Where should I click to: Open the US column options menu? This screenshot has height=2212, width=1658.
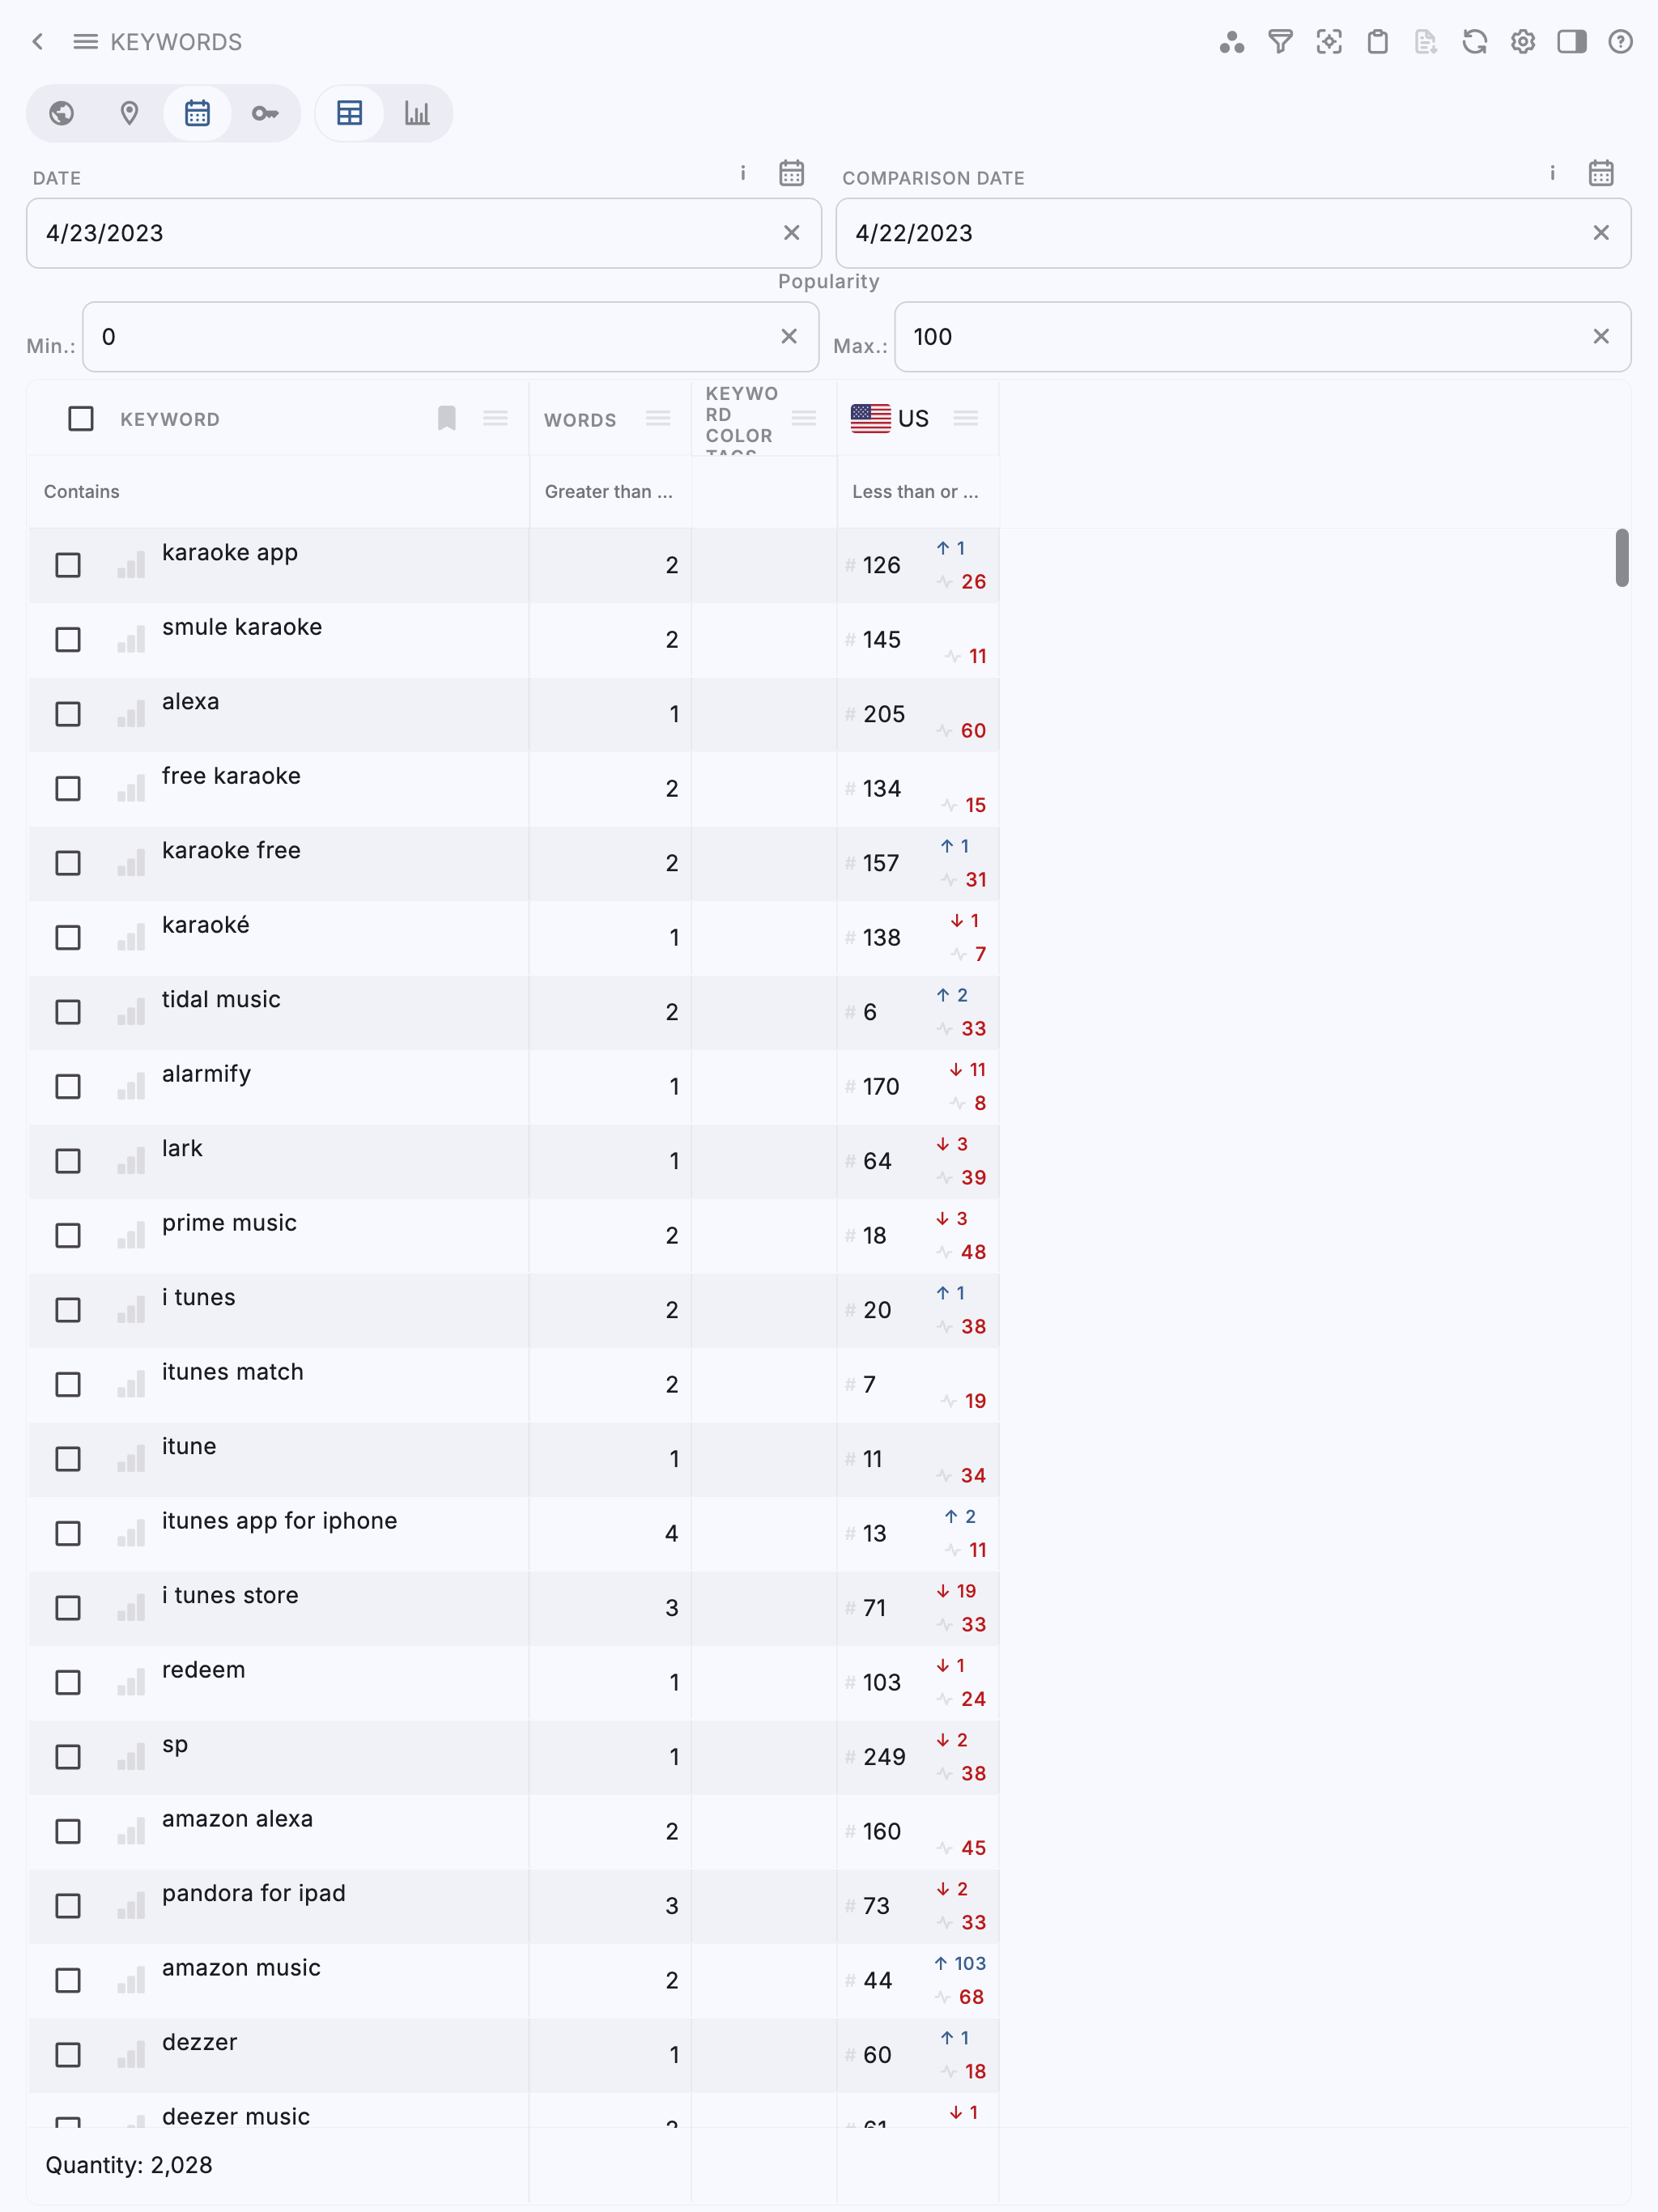coord(965,418)
